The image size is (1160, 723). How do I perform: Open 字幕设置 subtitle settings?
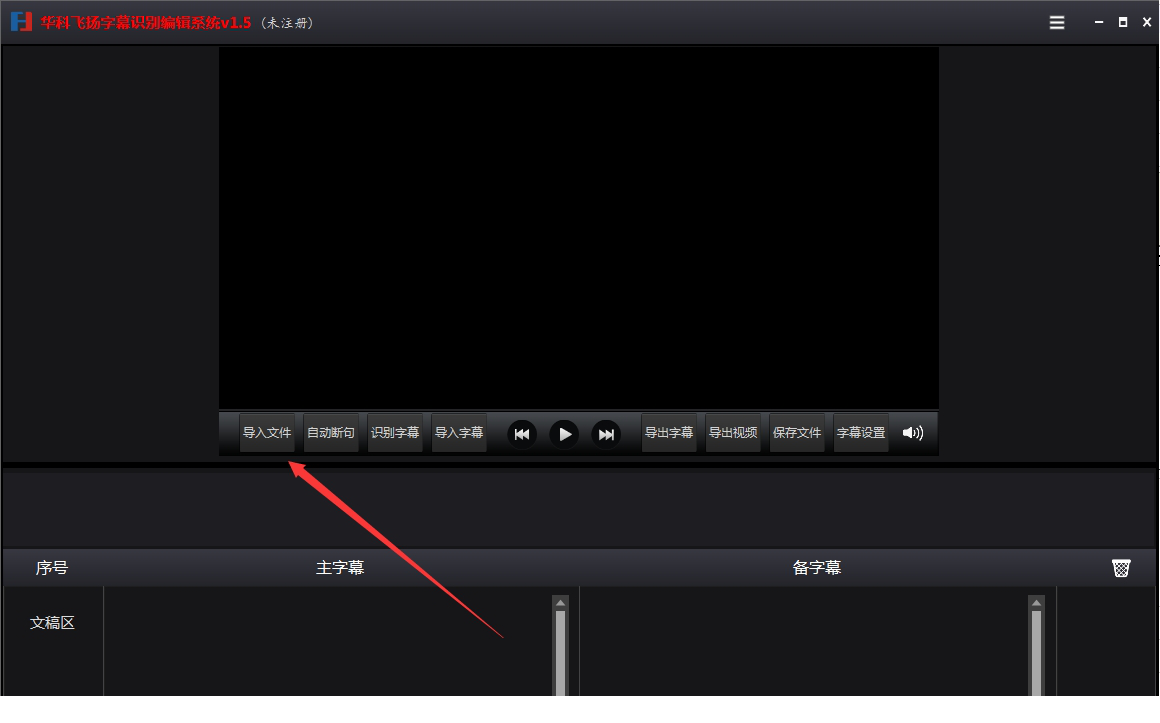tap(860, 433)
